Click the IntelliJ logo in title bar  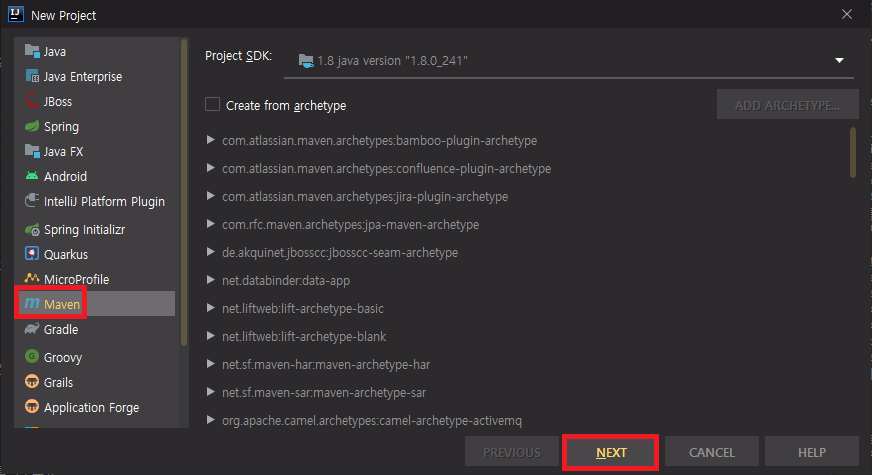click(x=16, y=14)
